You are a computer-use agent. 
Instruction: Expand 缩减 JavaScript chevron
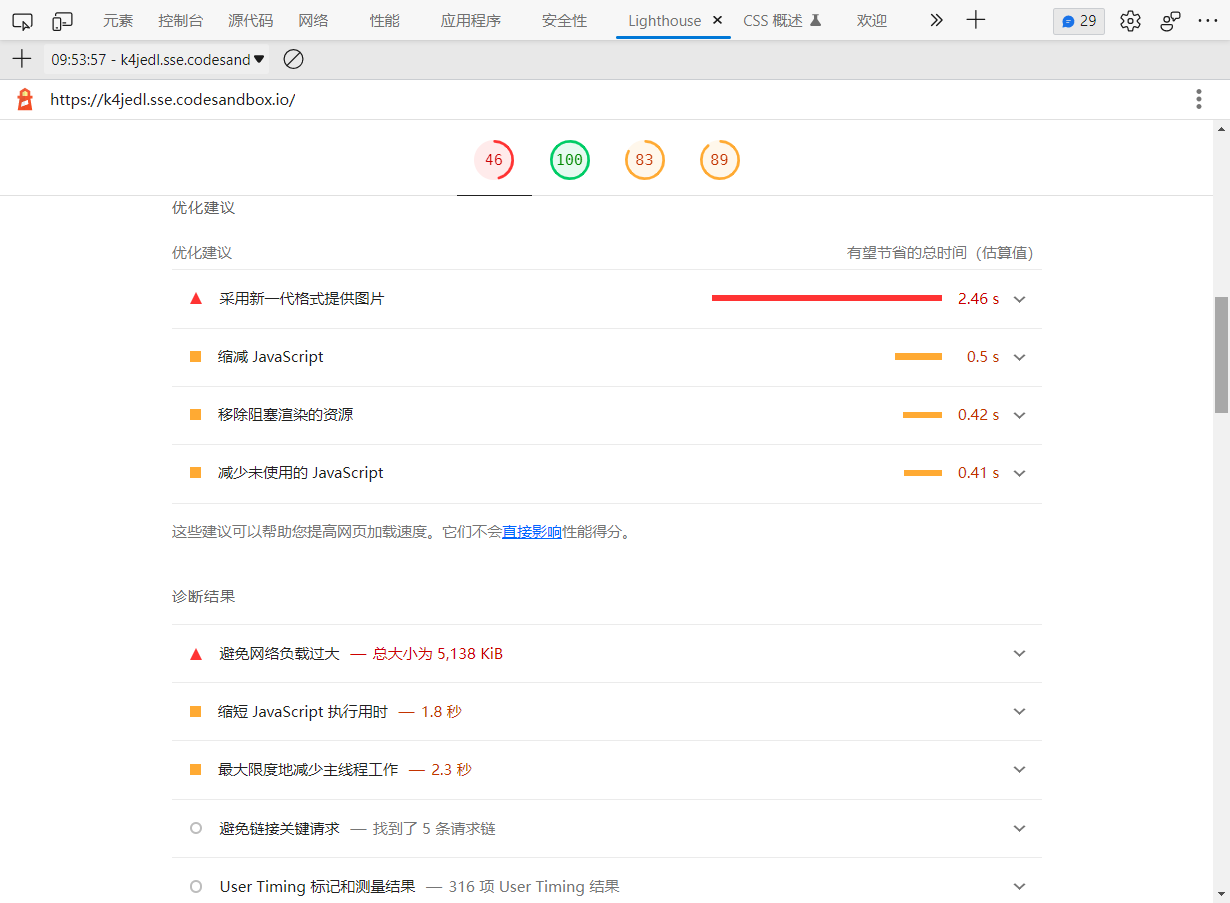click(1020, 357)
